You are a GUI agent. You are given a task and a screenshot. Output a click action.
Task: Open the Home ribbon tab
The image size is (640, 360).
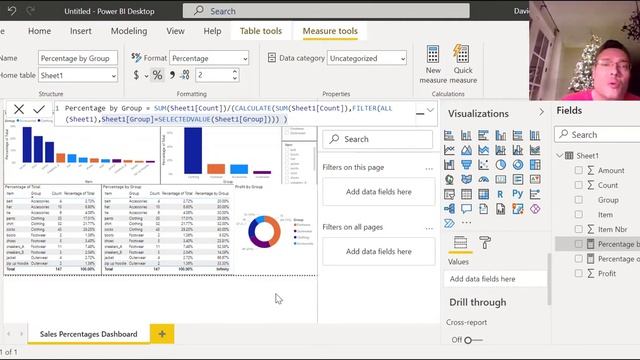40,31
